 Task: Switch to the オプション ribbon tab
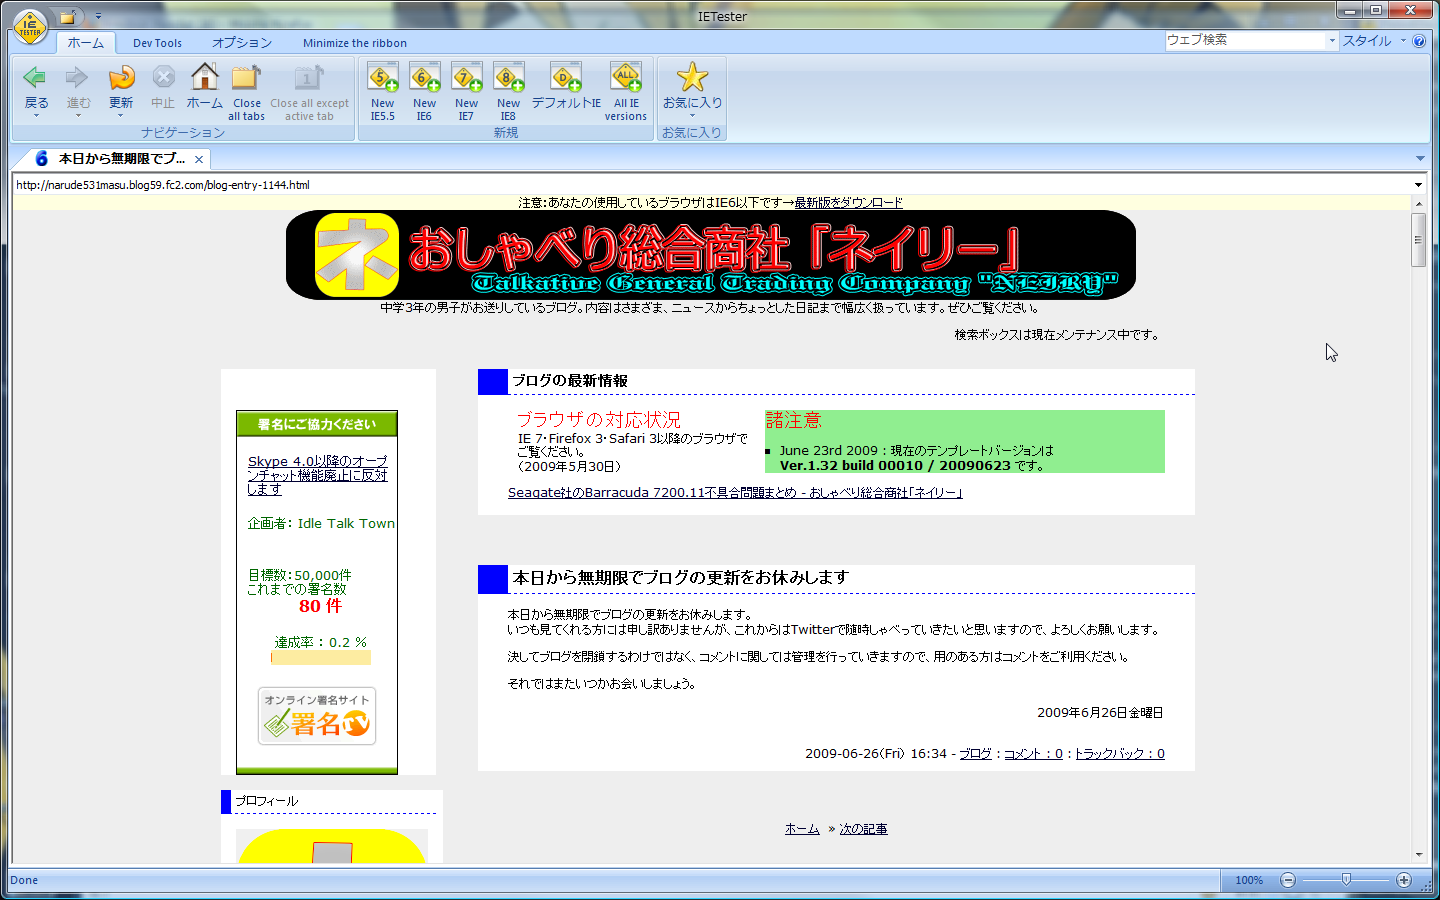tap(242, 43)
